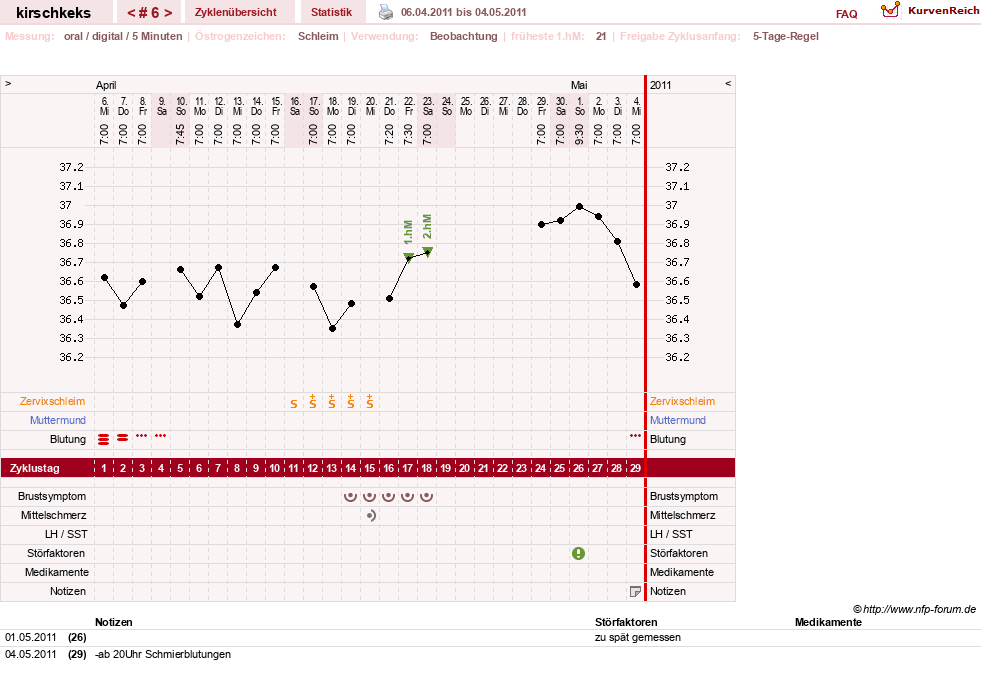Click the Brustsymptom icon on day 16
The image size is (981, 681).
(389, 496)
